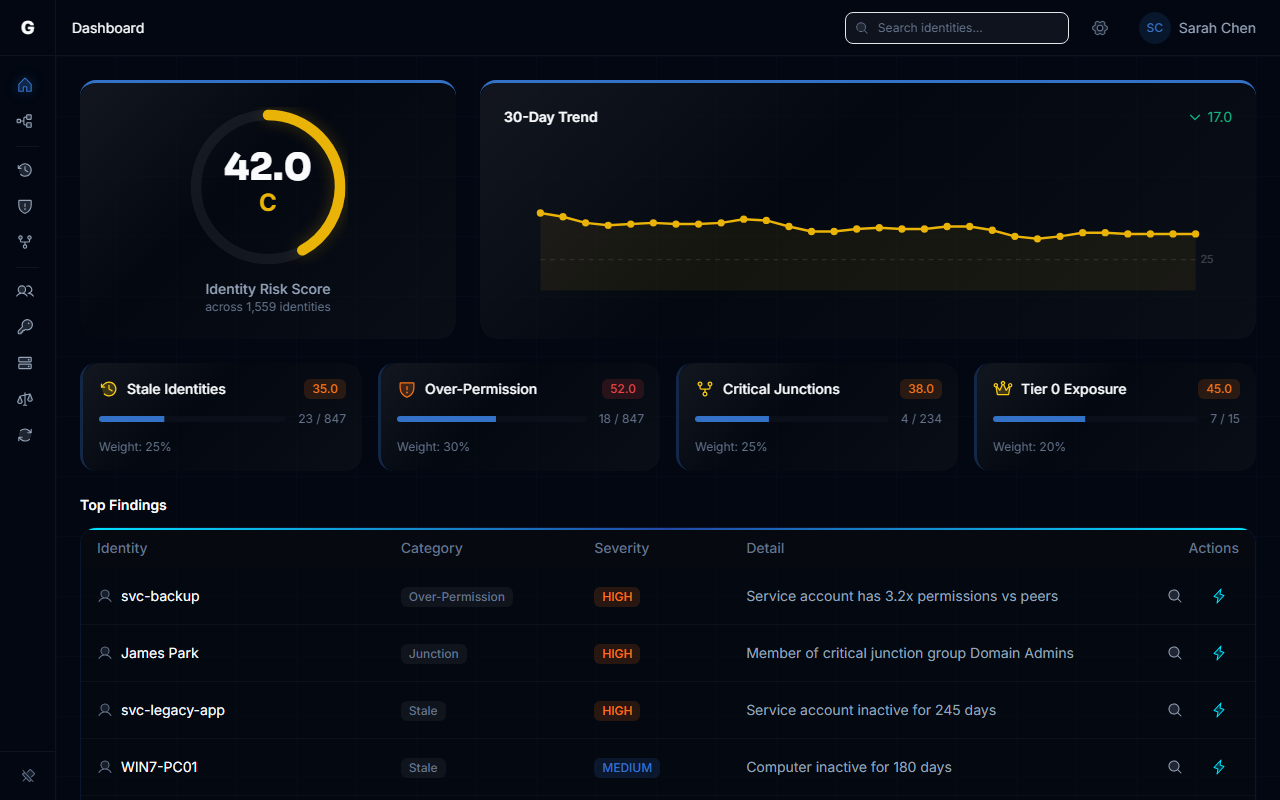Open Sarah Chen's profile menu
The height and width of the screenshot is (800, 1280).
coord(1197,28)
